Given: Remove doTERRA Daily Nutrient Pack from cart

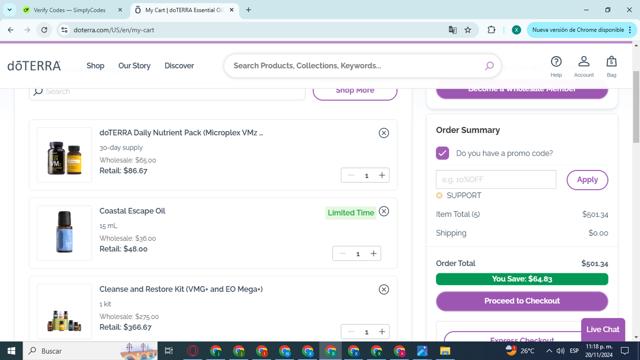Looking at the screenshot, I should [384, 133].
